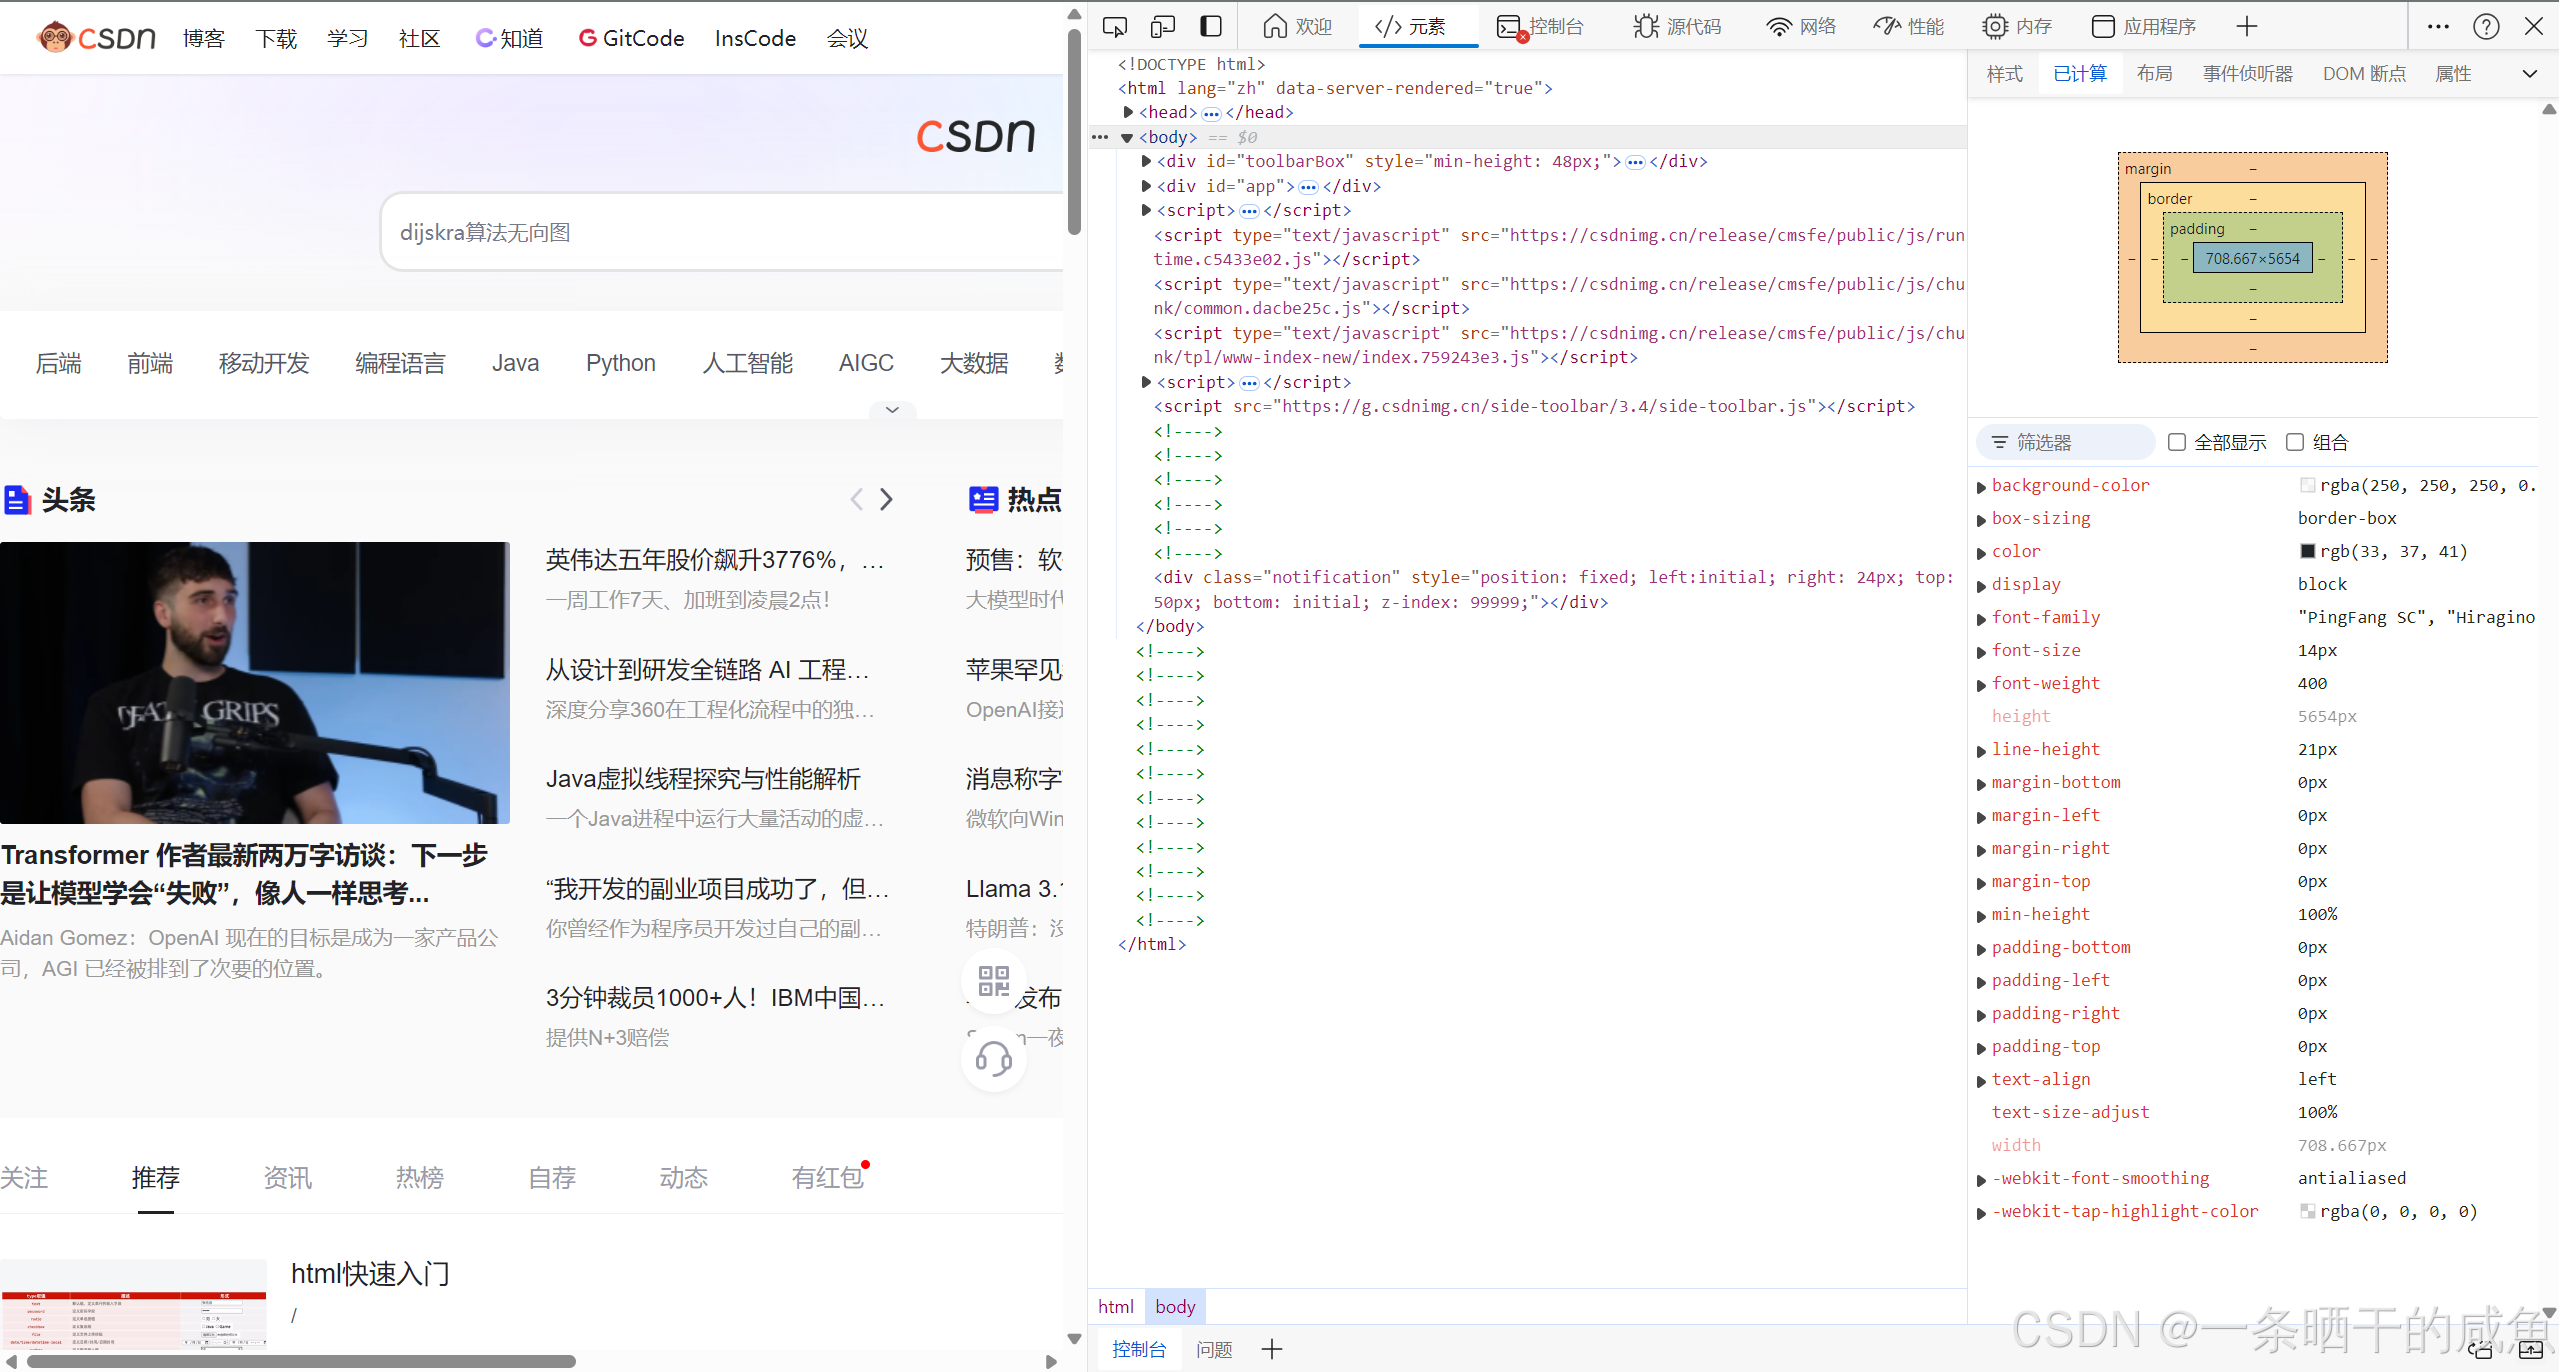Activate the inspect element picker icon
This screenshot has height=1372, width=2559.
pos(1114,26)
